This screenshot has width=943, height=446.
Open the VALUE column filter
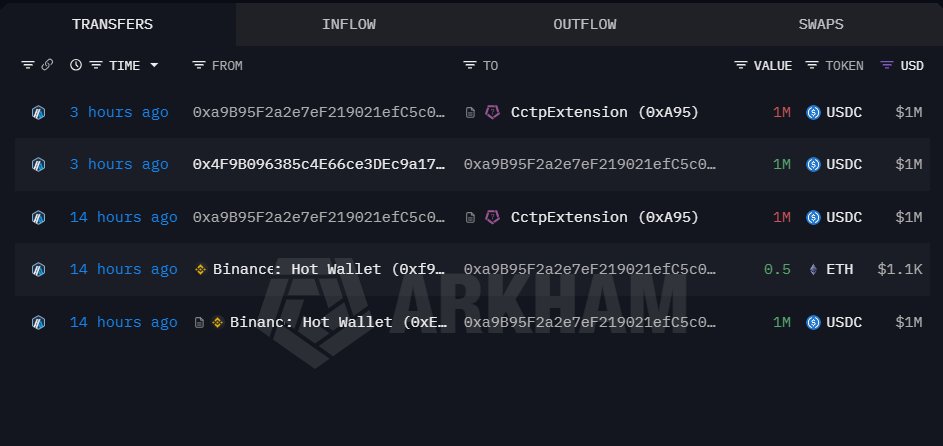point(741,66)
